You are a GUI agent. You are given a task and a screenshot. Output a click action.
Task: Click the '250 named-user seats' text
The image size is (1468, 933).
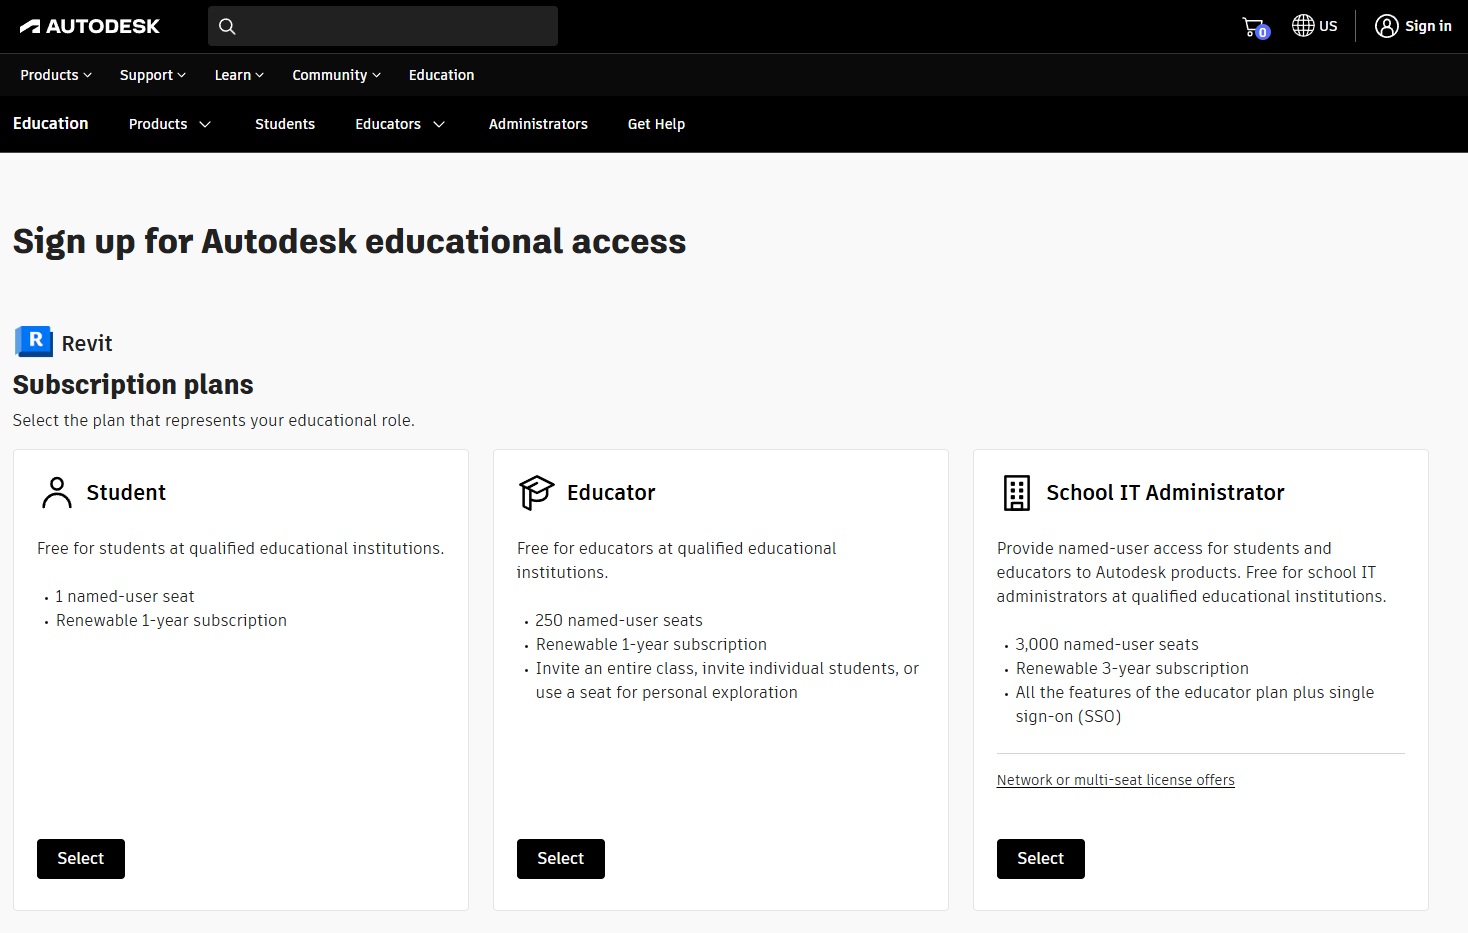point(619,621)
